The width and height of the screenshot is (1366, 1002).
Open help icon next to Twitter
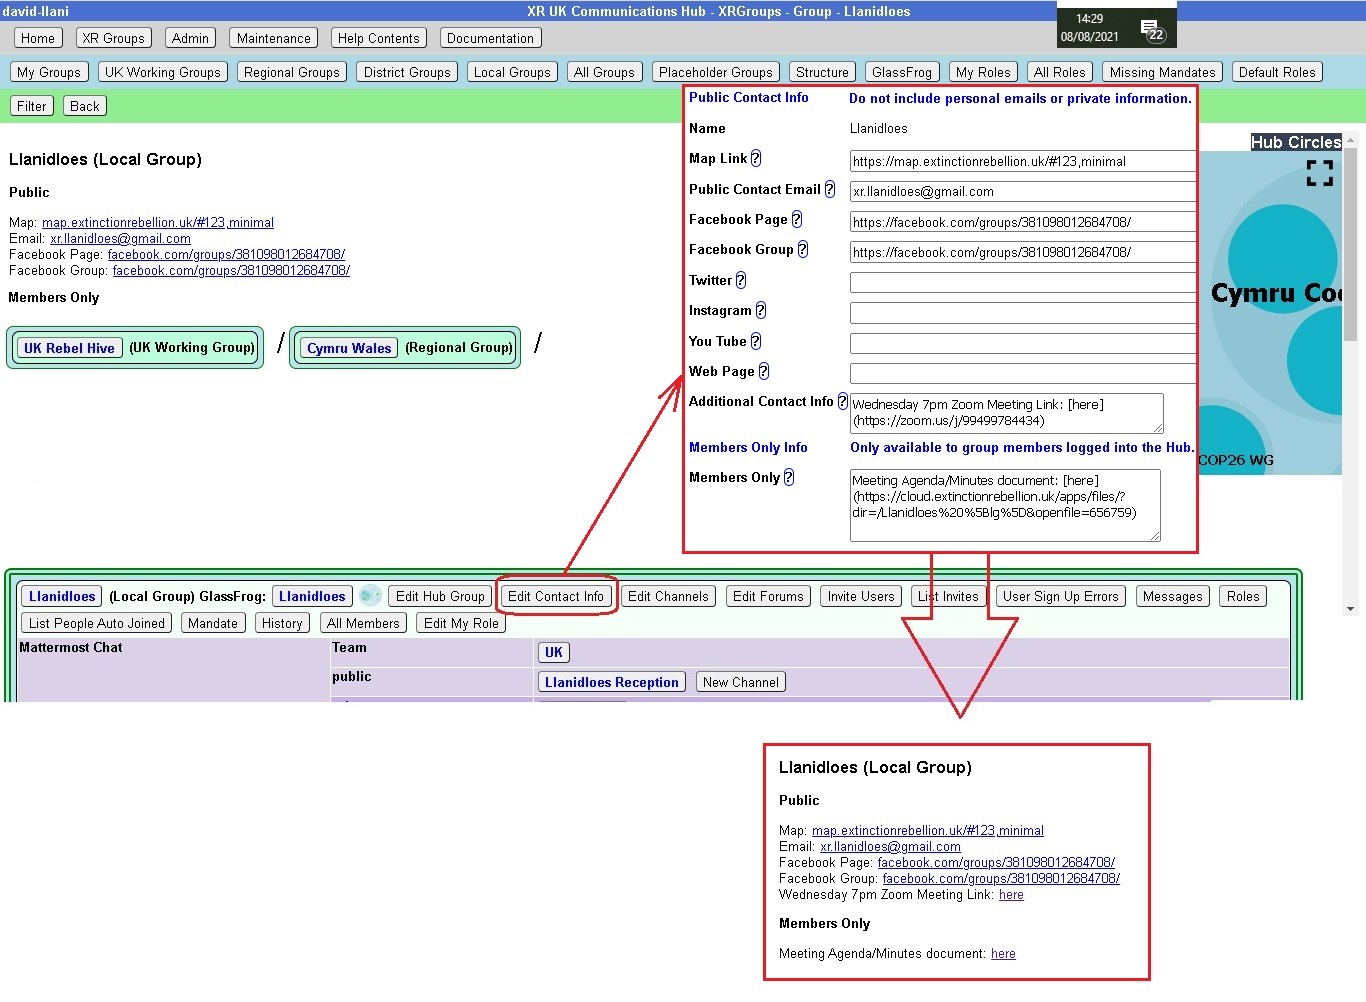coord(741,280)
